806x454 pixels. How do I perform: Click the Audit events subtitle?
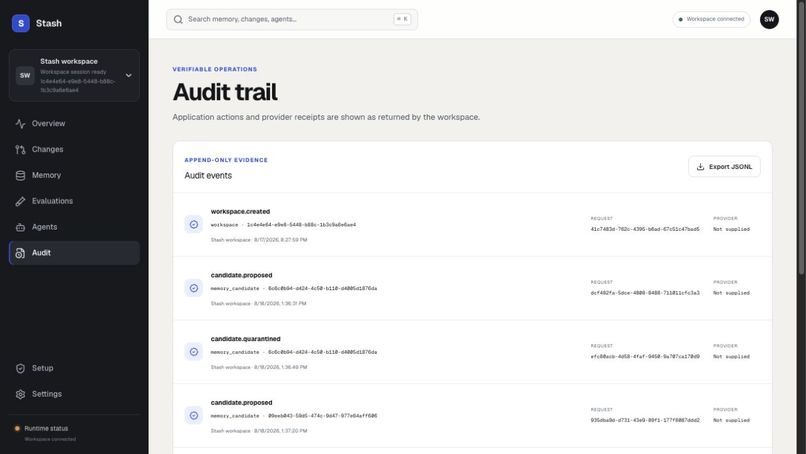point(208,176)
